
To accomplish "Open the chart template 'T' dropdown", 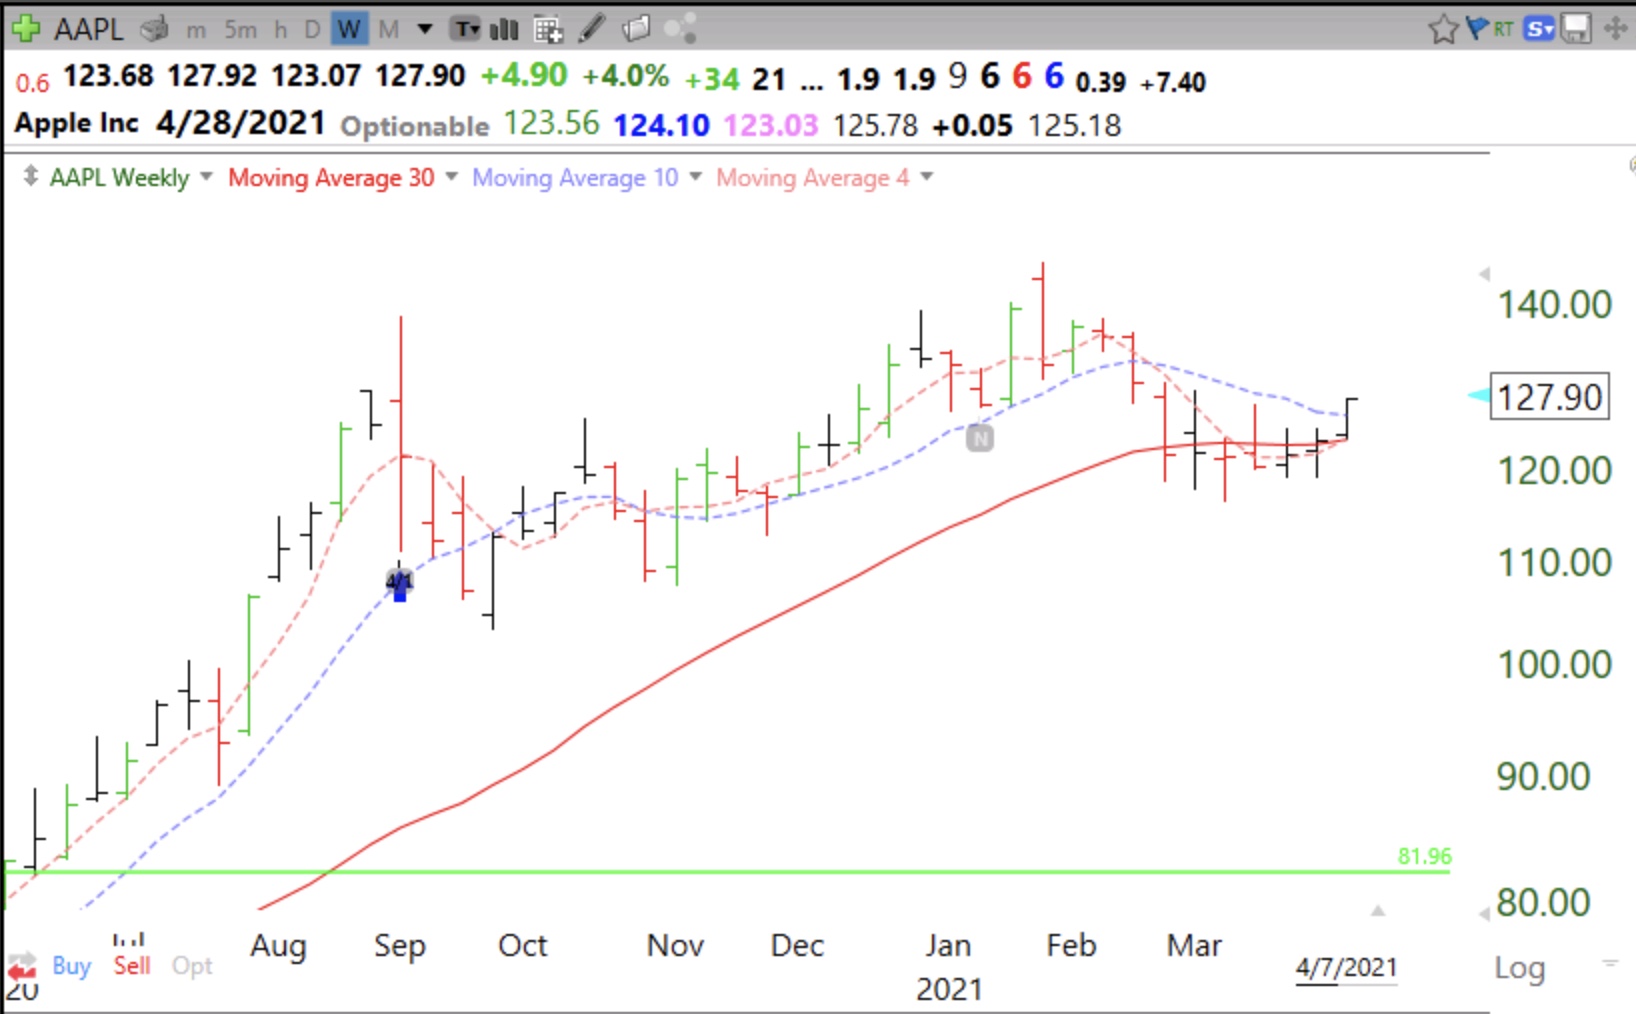I will 466,29.
